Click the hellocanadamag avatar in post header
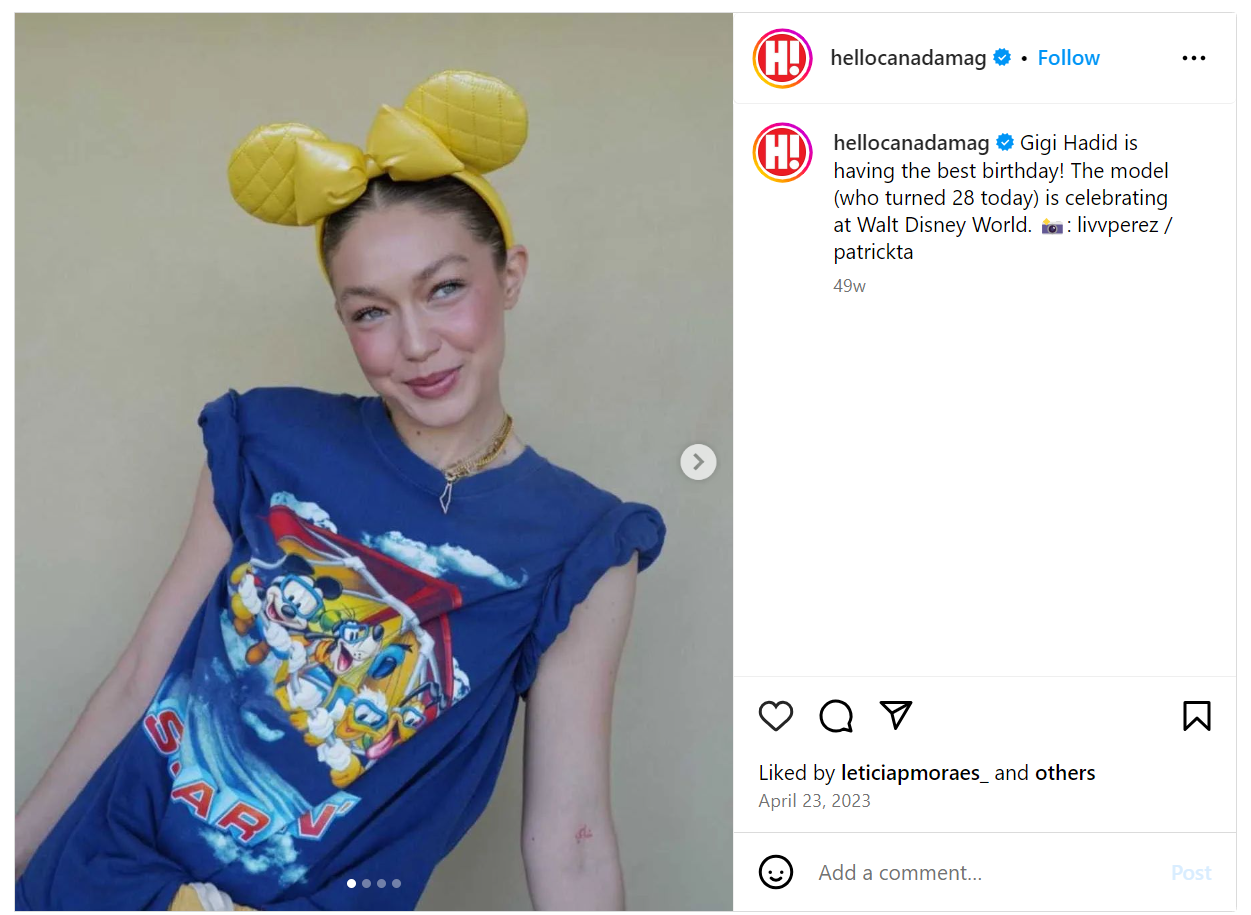Screen dimensions: 1251x915 (782, 58)
